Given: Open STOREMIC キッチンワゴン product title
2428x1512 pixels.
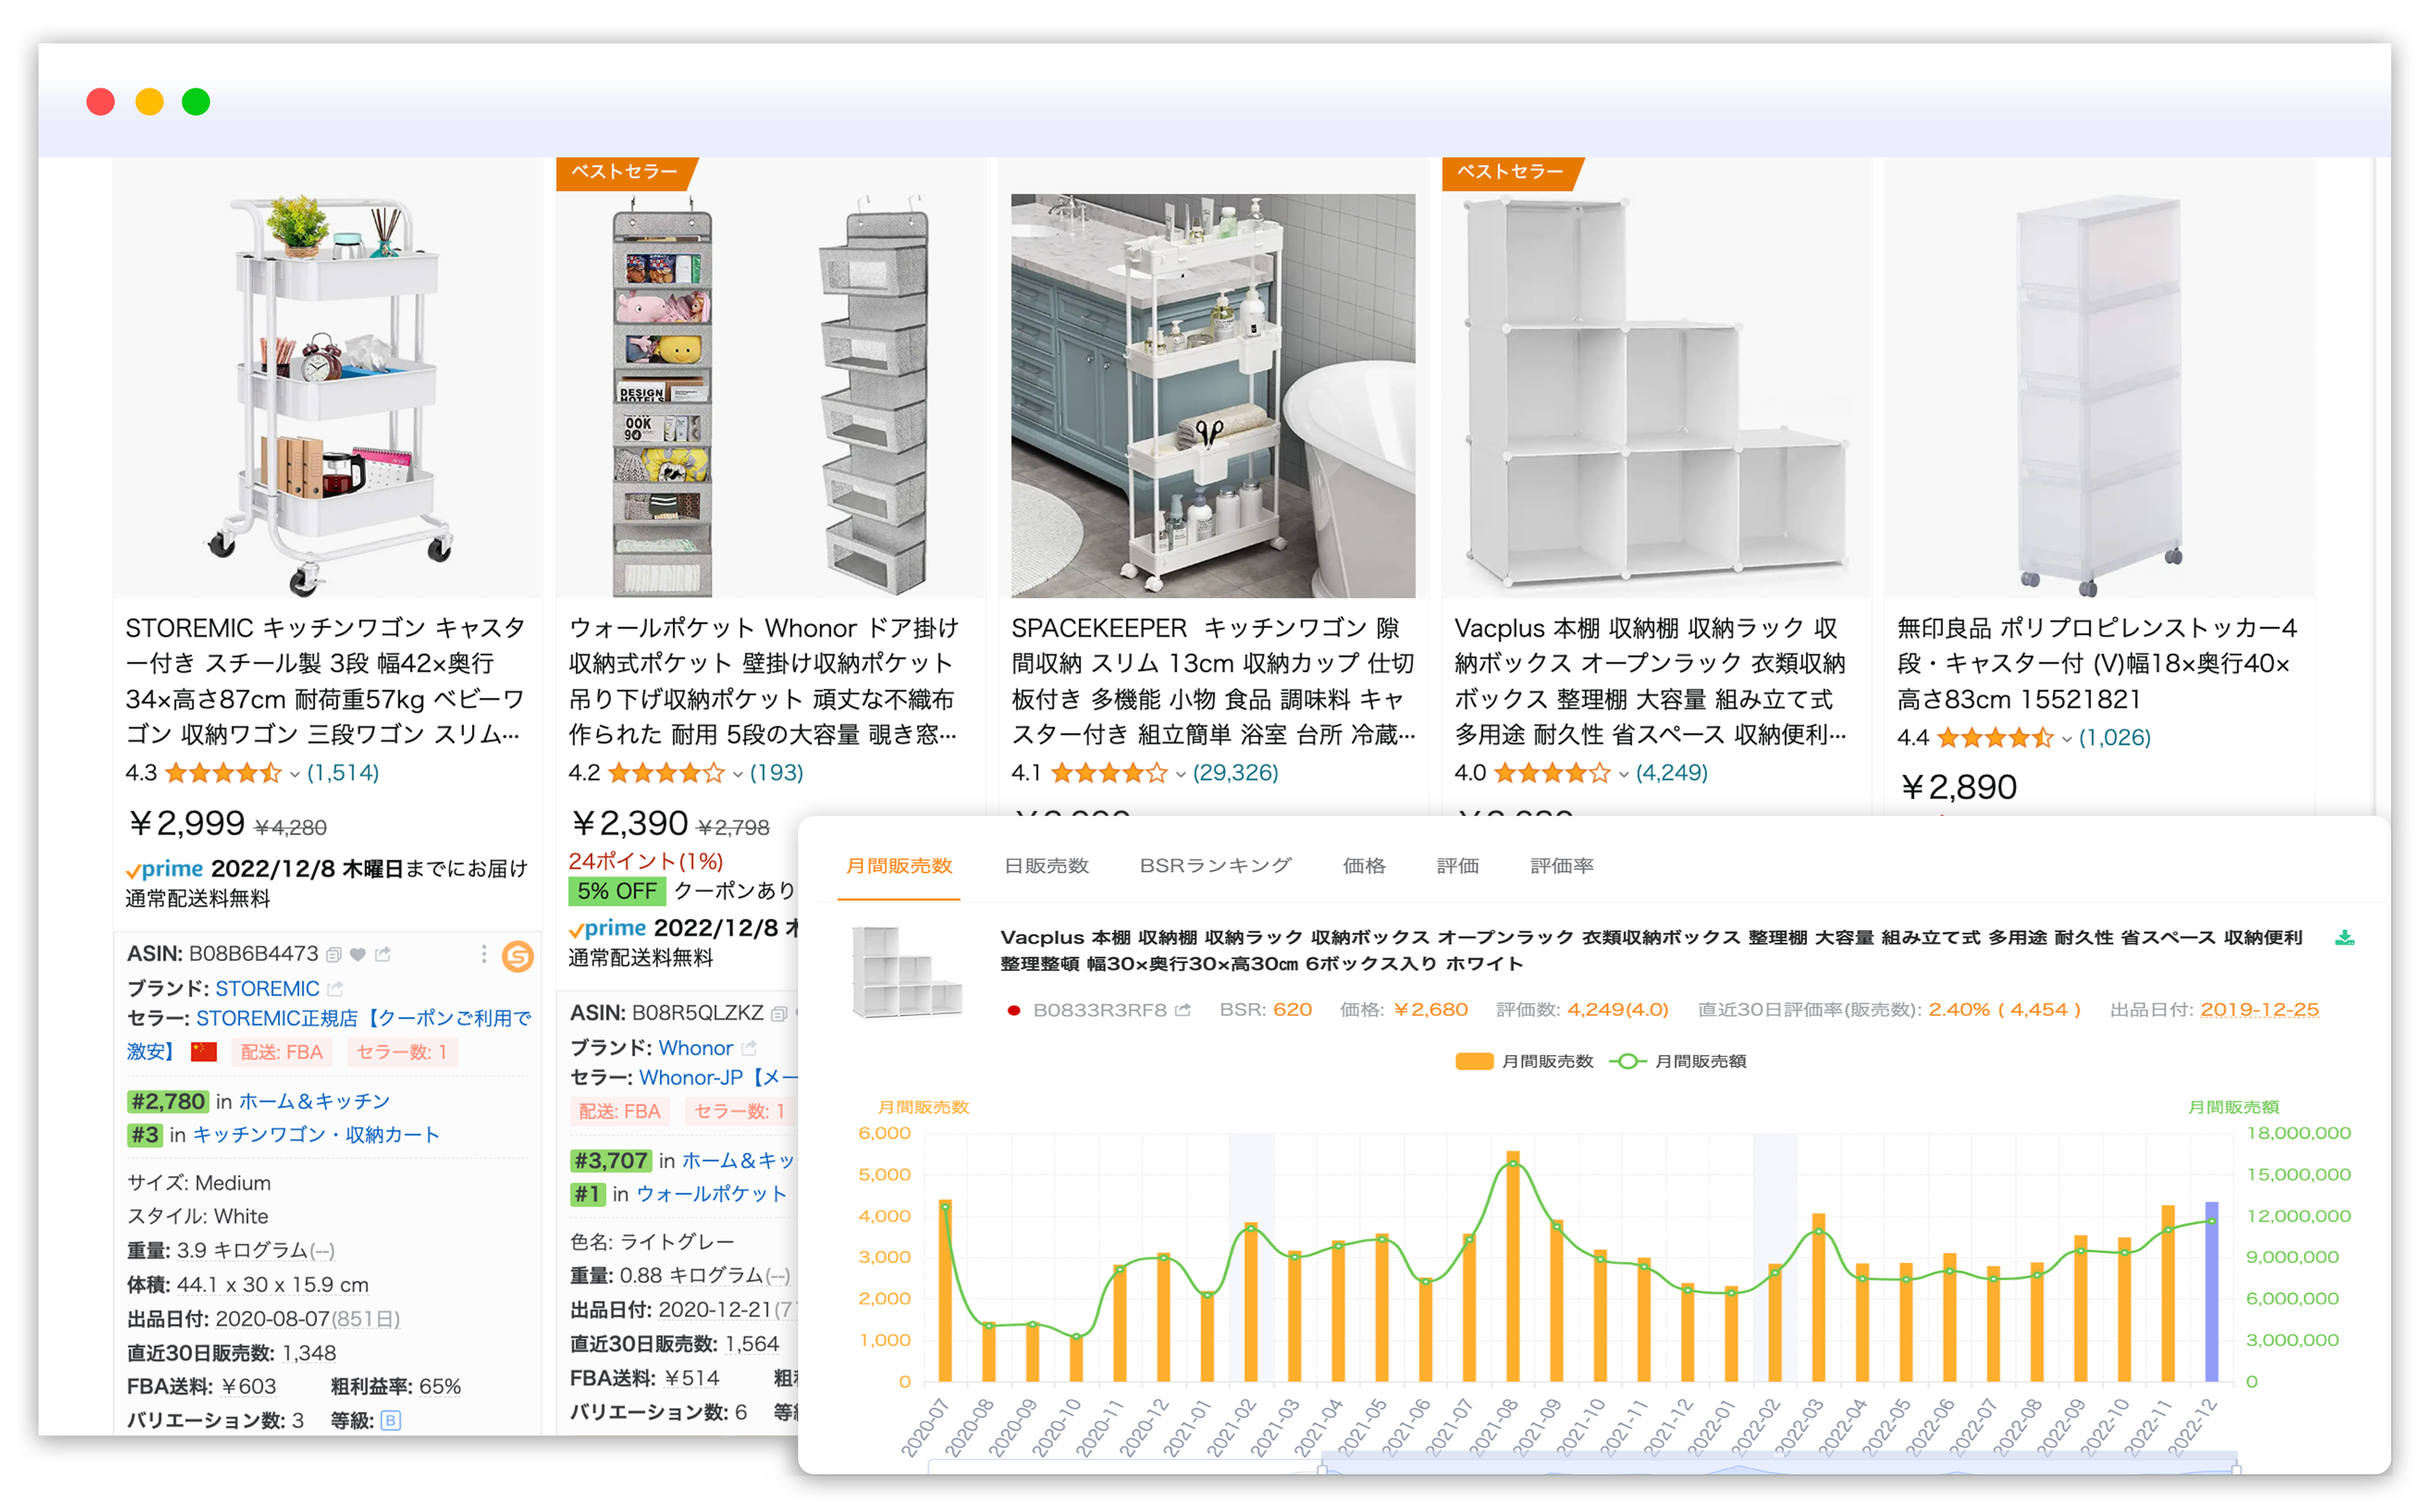Looking at the screenshot, I should pyautogui.click(x=326, y=681).
